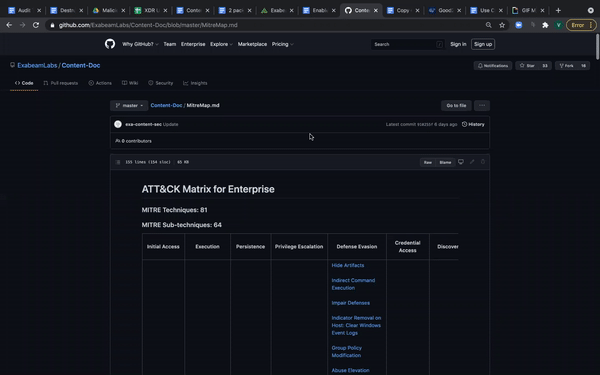Click the Zoom extension icon in toolbar
Image resolution: width=600 pixels, height=375 pixels.
click(518, 25)
